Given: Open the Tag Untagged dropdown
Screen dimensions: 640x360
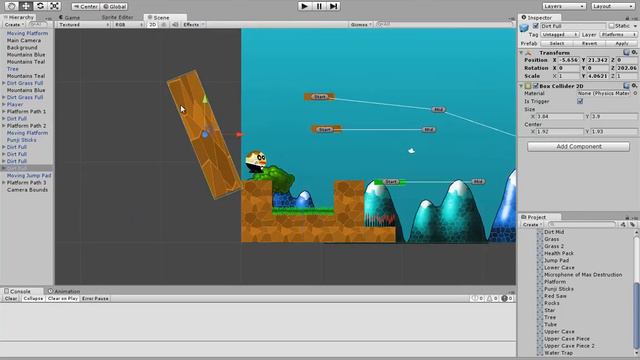Looking at the screenshot, I should (x=560, y=35).
